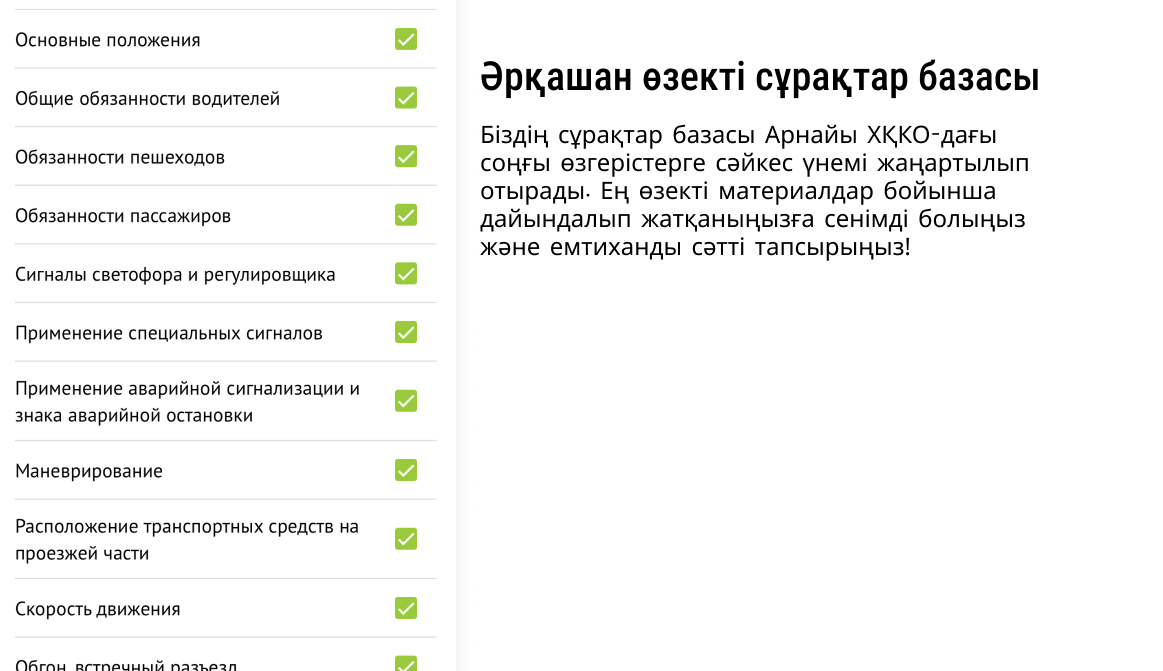Select Расположение транспортных средств topic text
This screenshot has height=671, width=1163.
pyautogui.click(x=187, y=540)
